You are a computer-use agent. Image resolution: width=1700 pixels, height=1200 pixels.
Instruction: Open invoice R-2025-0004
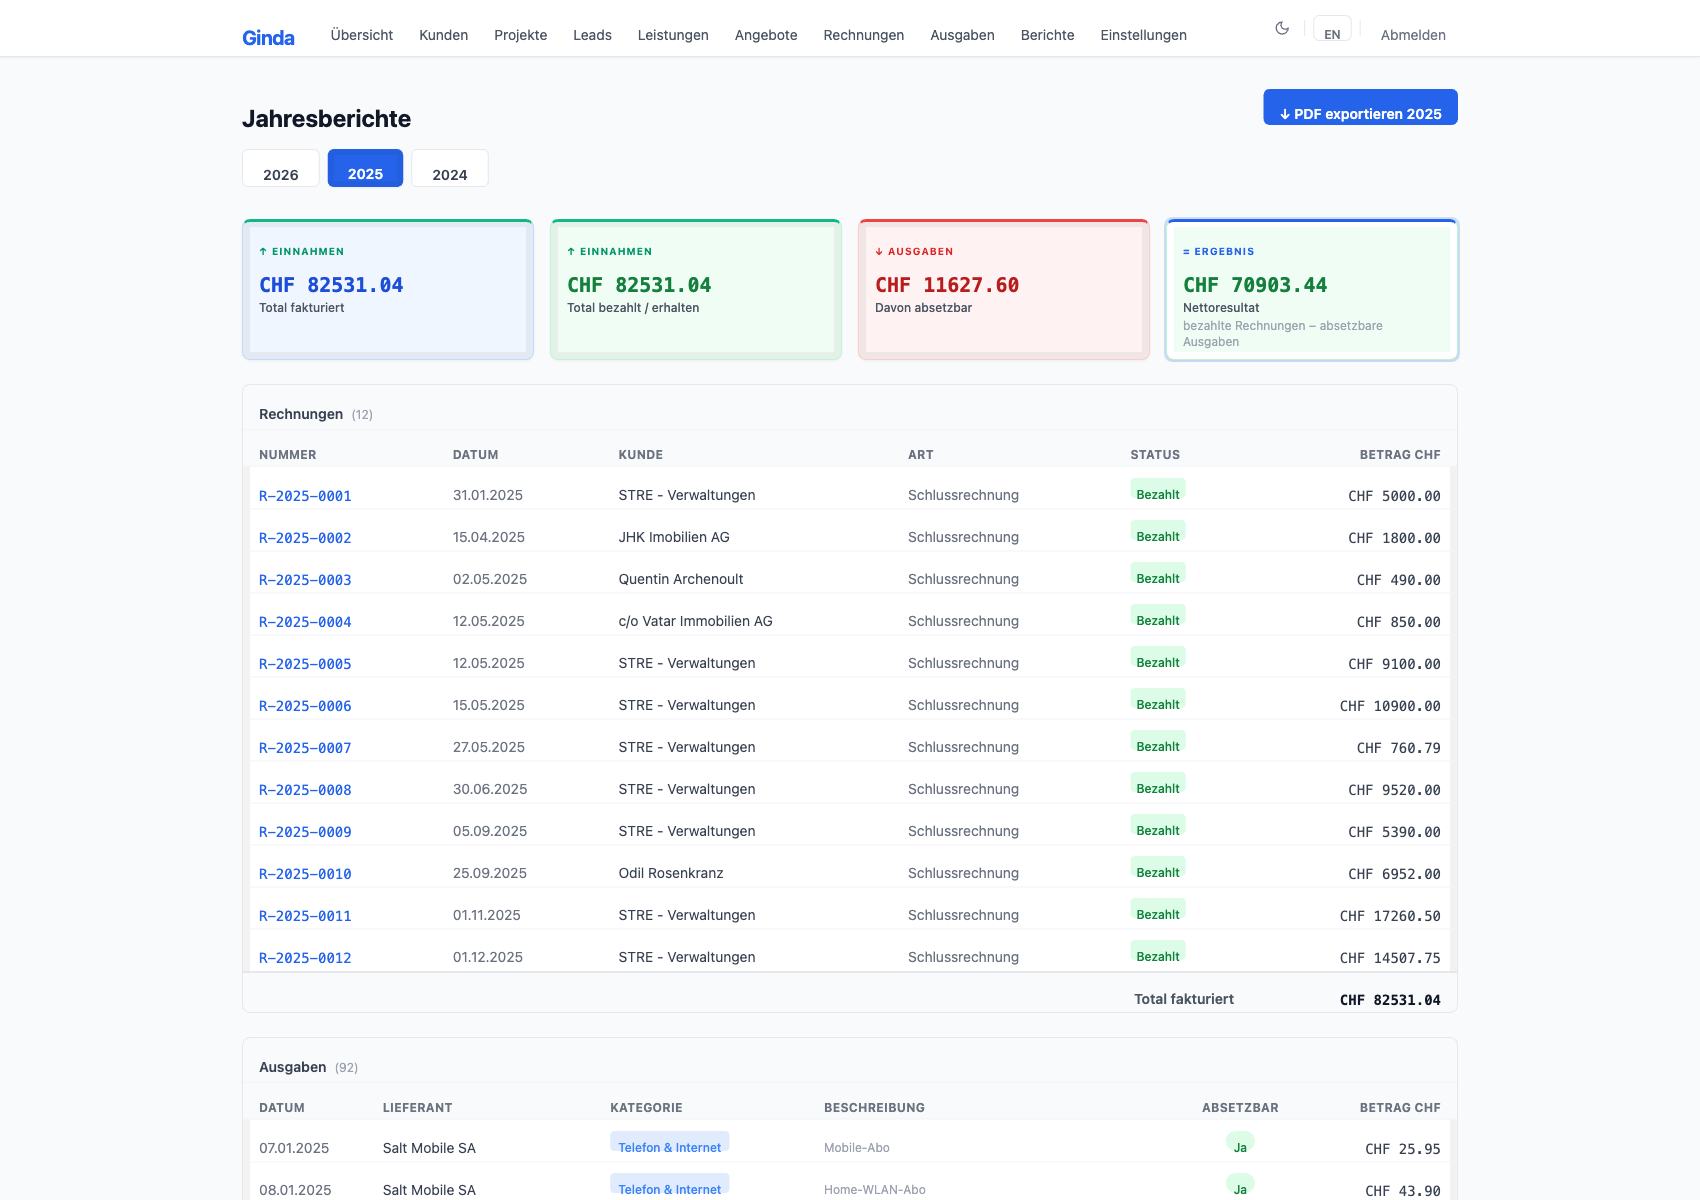[305, 622]
